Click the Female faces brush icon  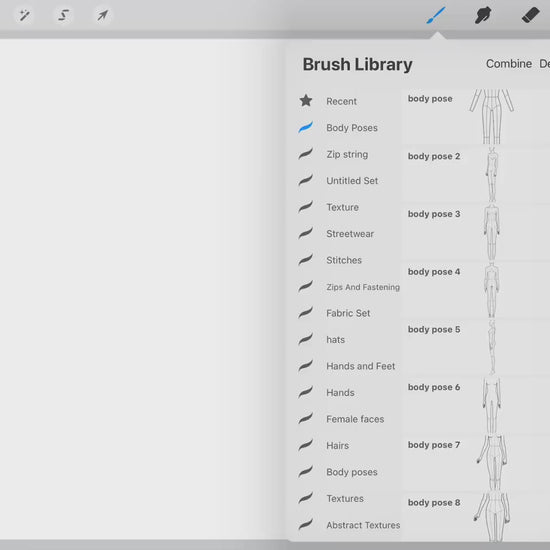pyautogui.click(x=306, y=419)
